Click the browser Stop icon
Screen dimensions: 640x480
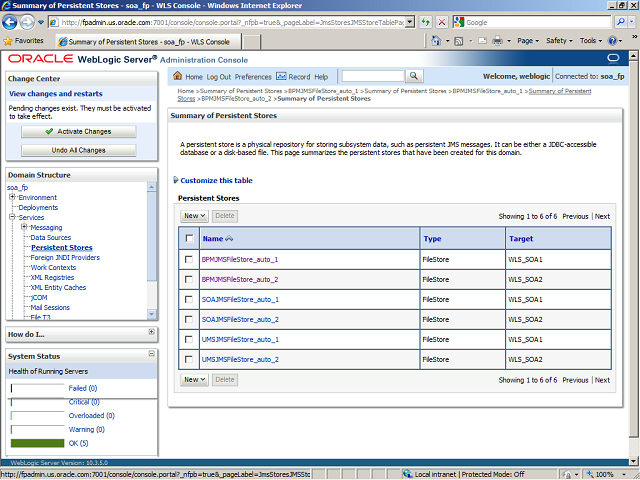point(442,22)
